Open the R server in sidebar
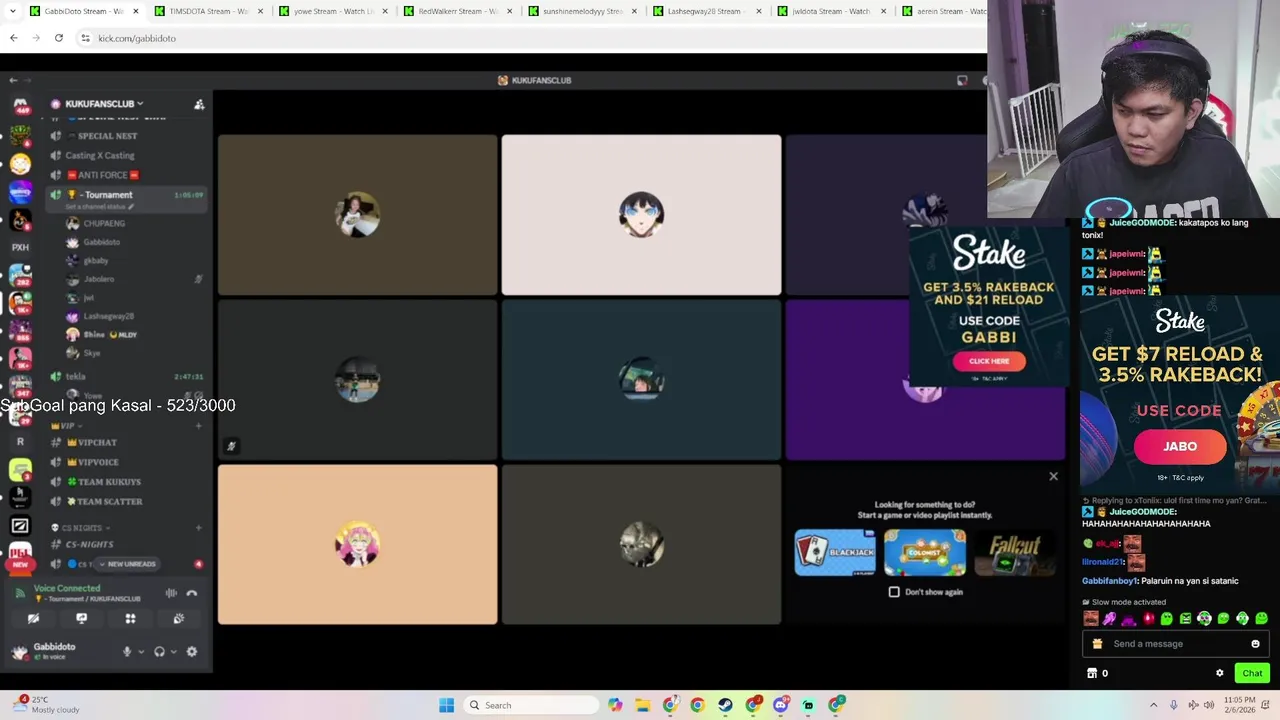 tap(20, 441)
